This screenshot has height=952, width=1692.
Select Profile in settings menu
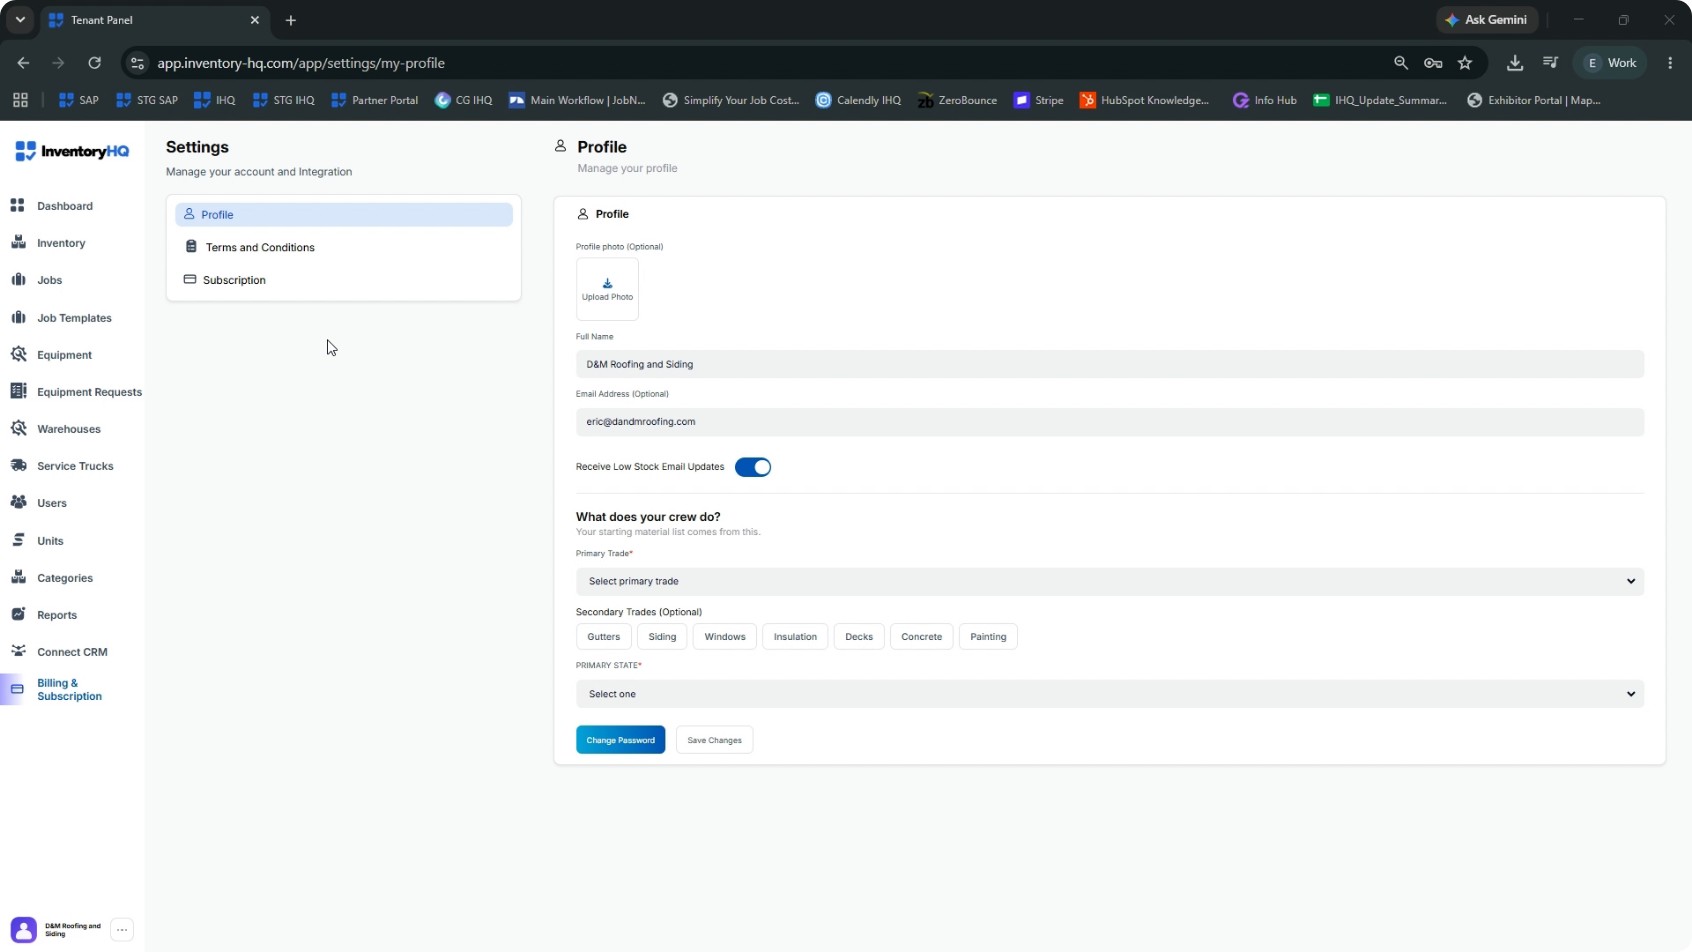tap(344, 215)
